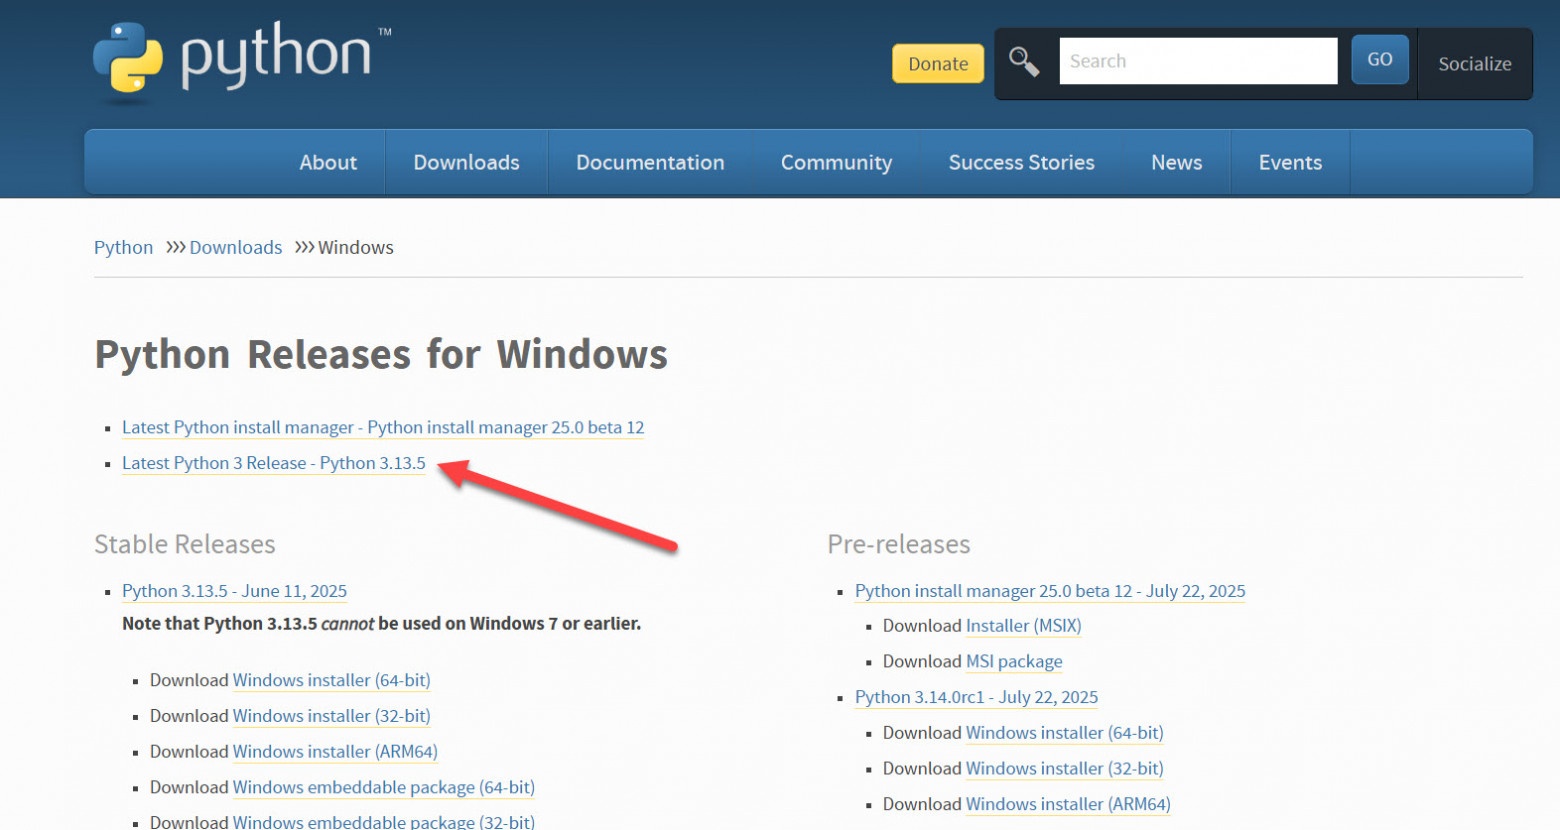Viewport: 1560px width, 830px height.
Task: Open the Documentation navigation item
Action: click(650, 162)
